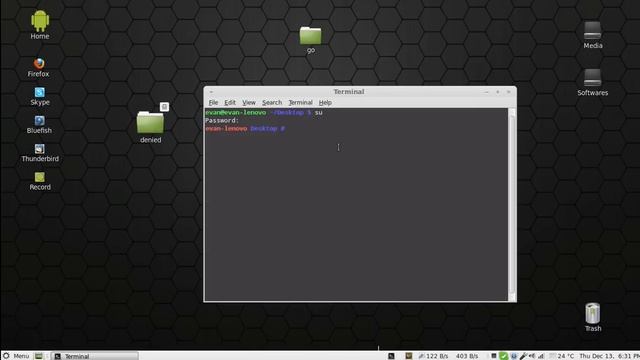The image size is (640, 360).
Task: Click the 122 B/s network speed indicator
Action: pos(433,356)
